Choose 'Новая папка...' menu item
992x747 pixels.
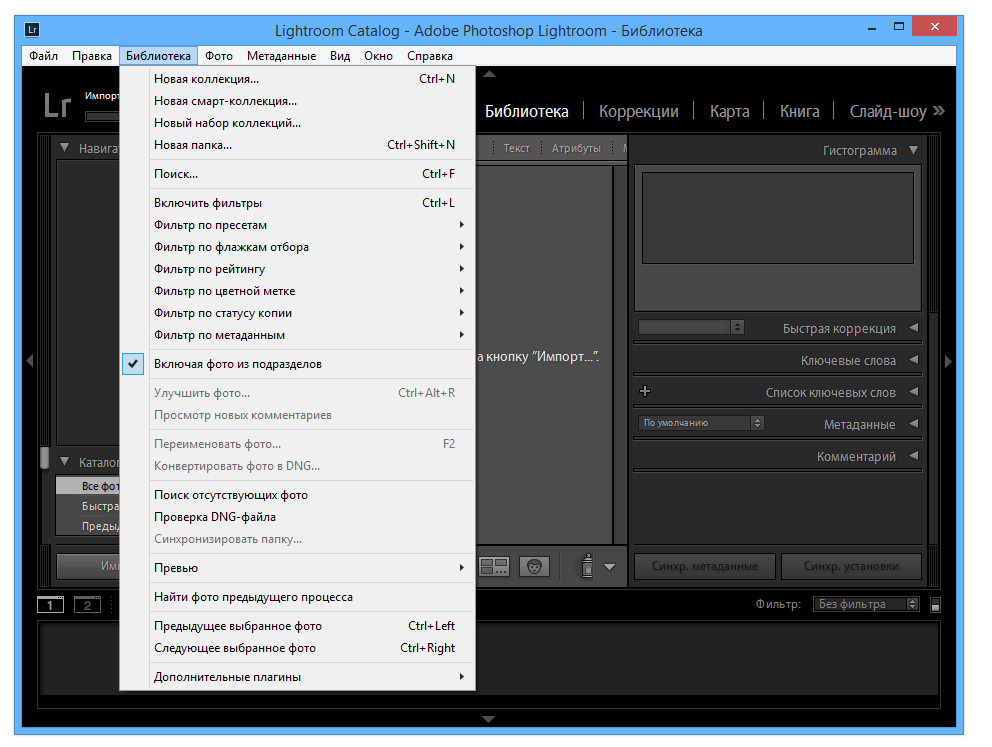pos(297,145)
